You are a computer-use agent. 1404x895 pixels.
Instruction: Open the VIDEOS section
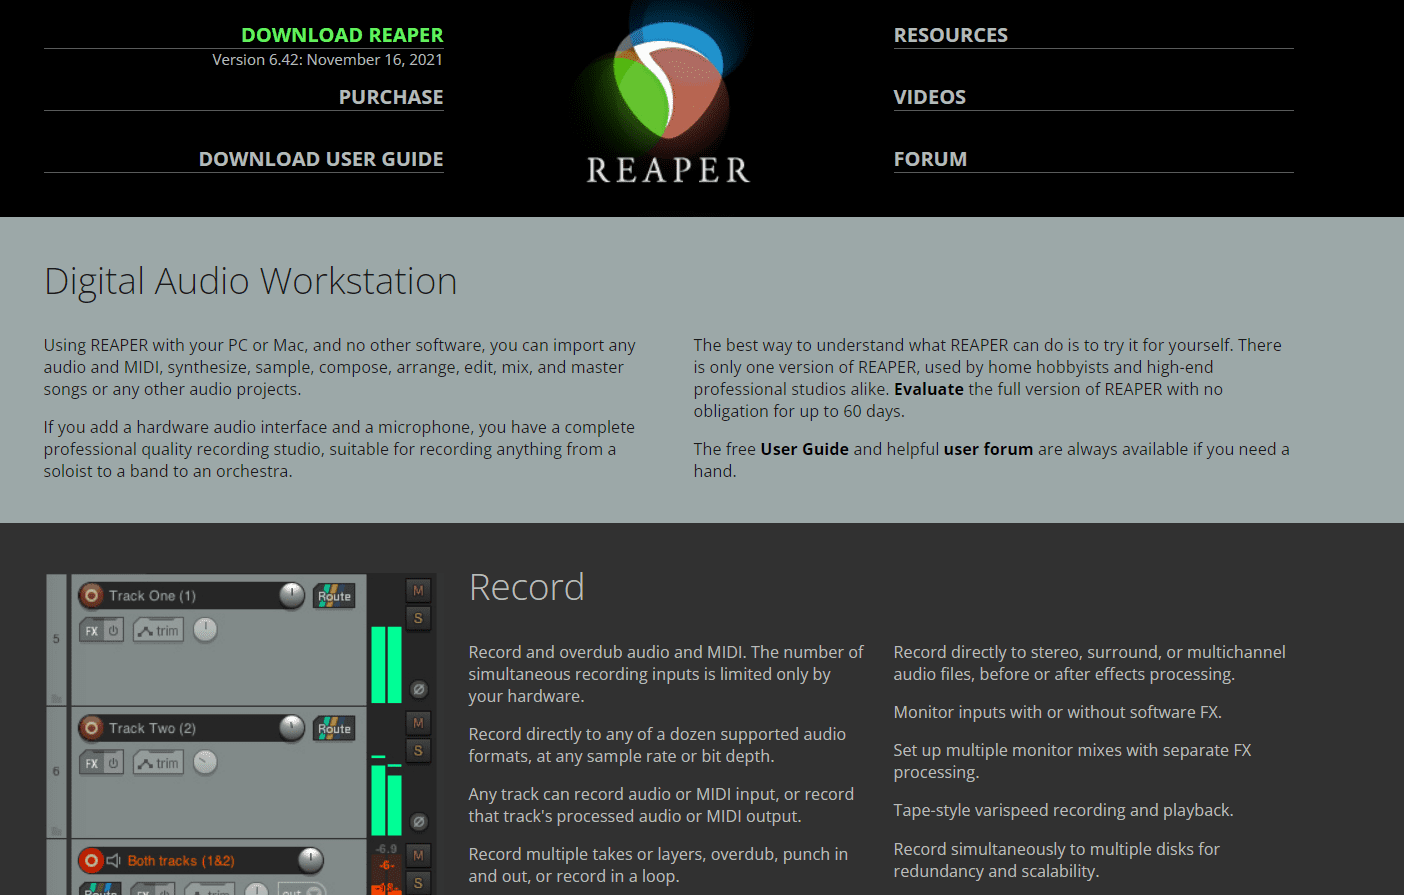(x=929, y=97)
